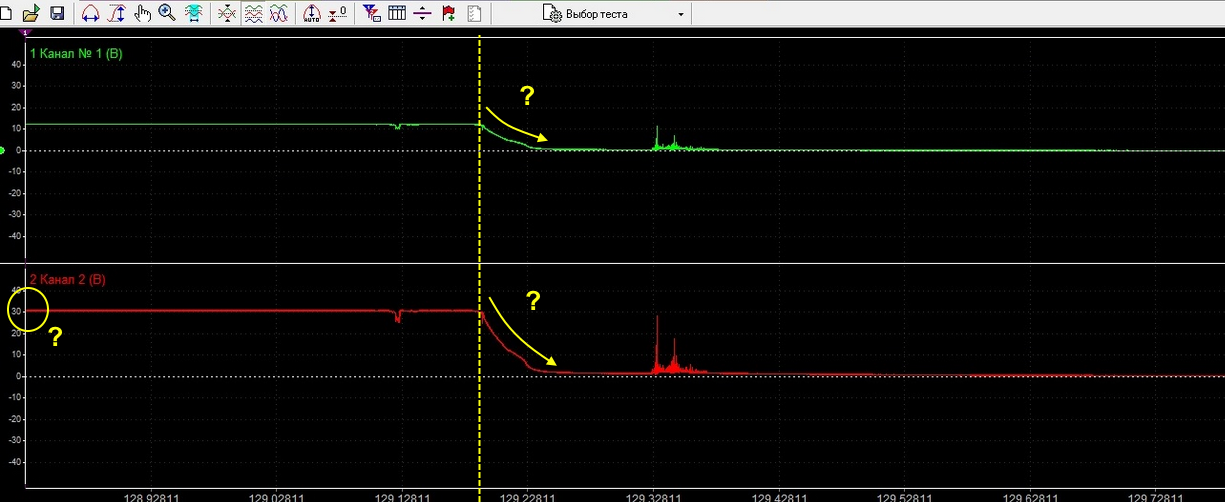Viewport: 1225px width, 502px height.
Task: Open a file with the folder icon
Action: (31, 13)
